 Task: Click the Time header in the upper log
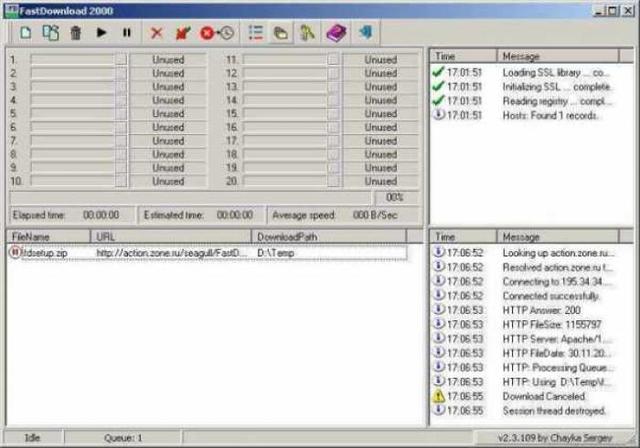[463, 56]
